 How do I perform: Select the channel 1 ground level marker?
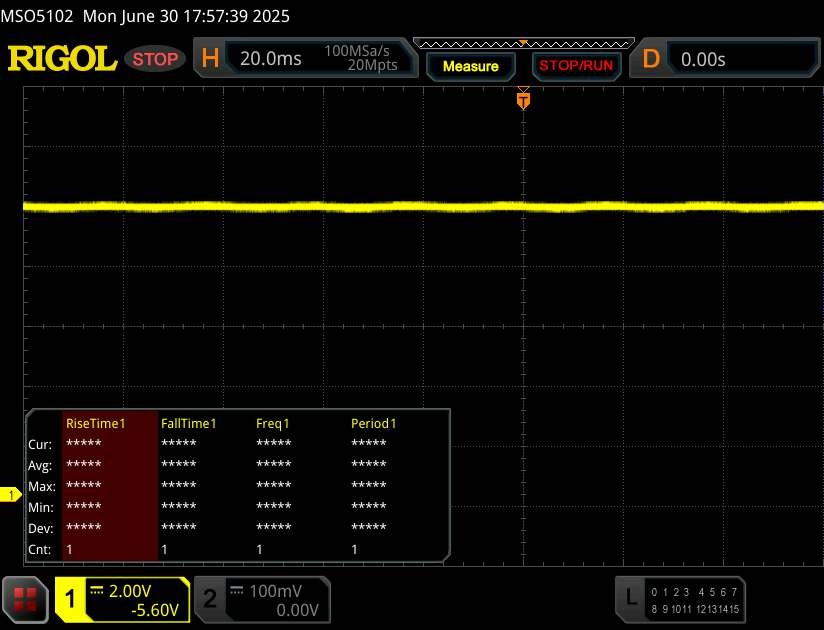[x=11, y=495]
